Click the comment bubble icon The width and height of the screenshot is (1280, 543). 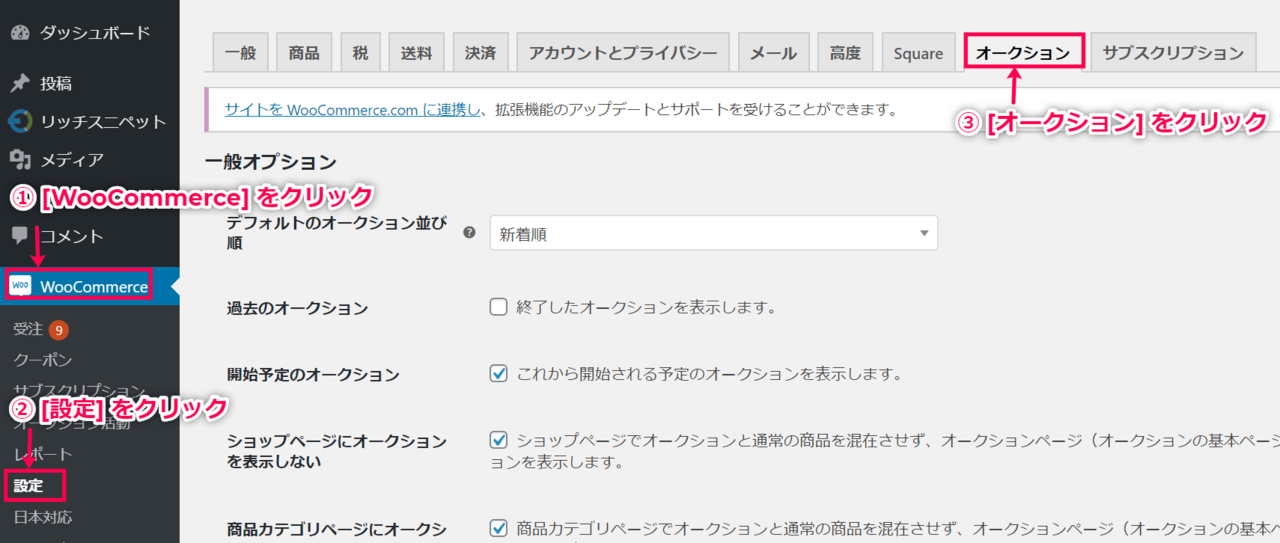coord(19,236)
